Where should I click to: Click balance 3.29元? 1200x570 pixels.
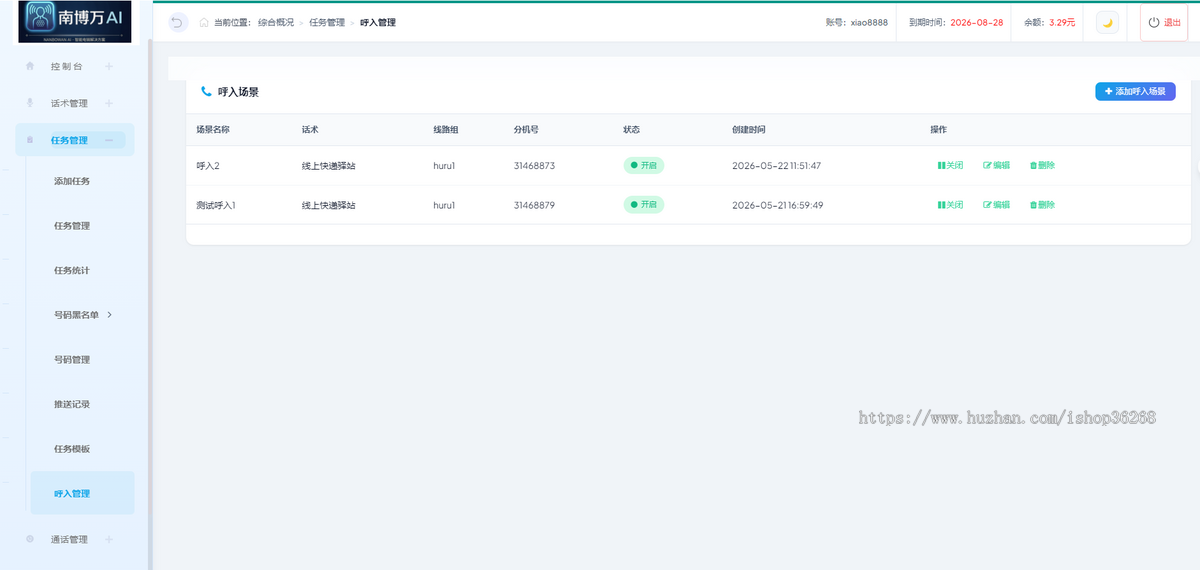1062,22
